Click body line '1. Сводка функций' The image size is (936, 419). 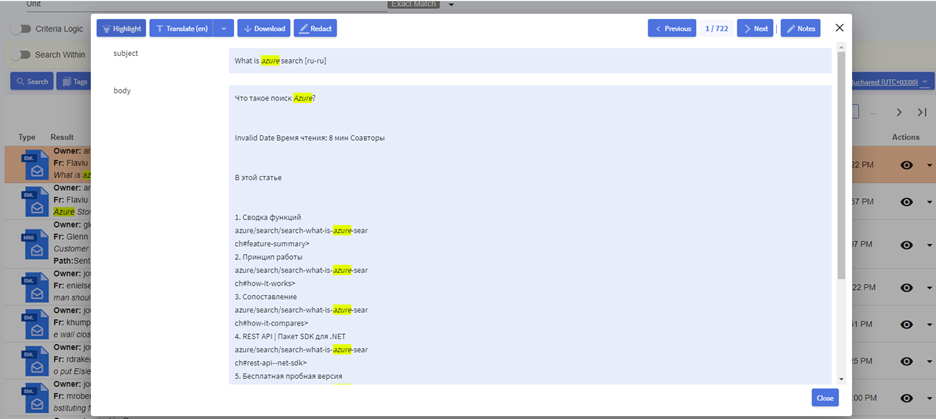pyautogui.click(x=268, y=217)
